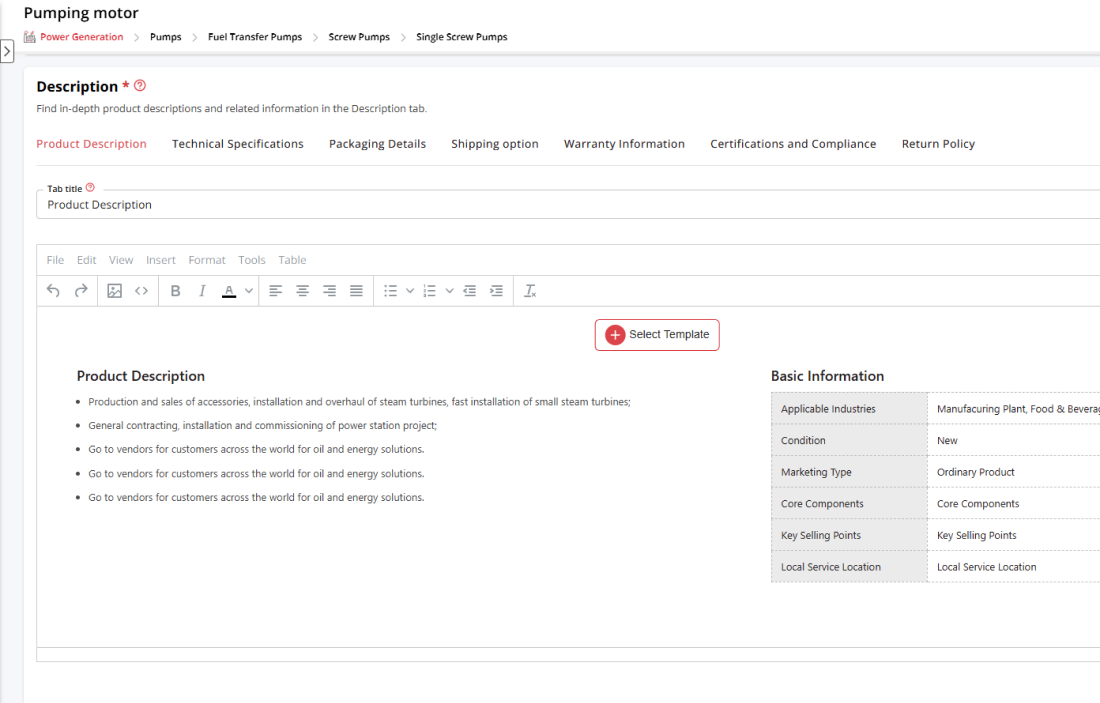Image resolution: width=1100 pixels, height=703 pixels.
Task: Open the numbered list style dropdown
Action: coord(449,291)
